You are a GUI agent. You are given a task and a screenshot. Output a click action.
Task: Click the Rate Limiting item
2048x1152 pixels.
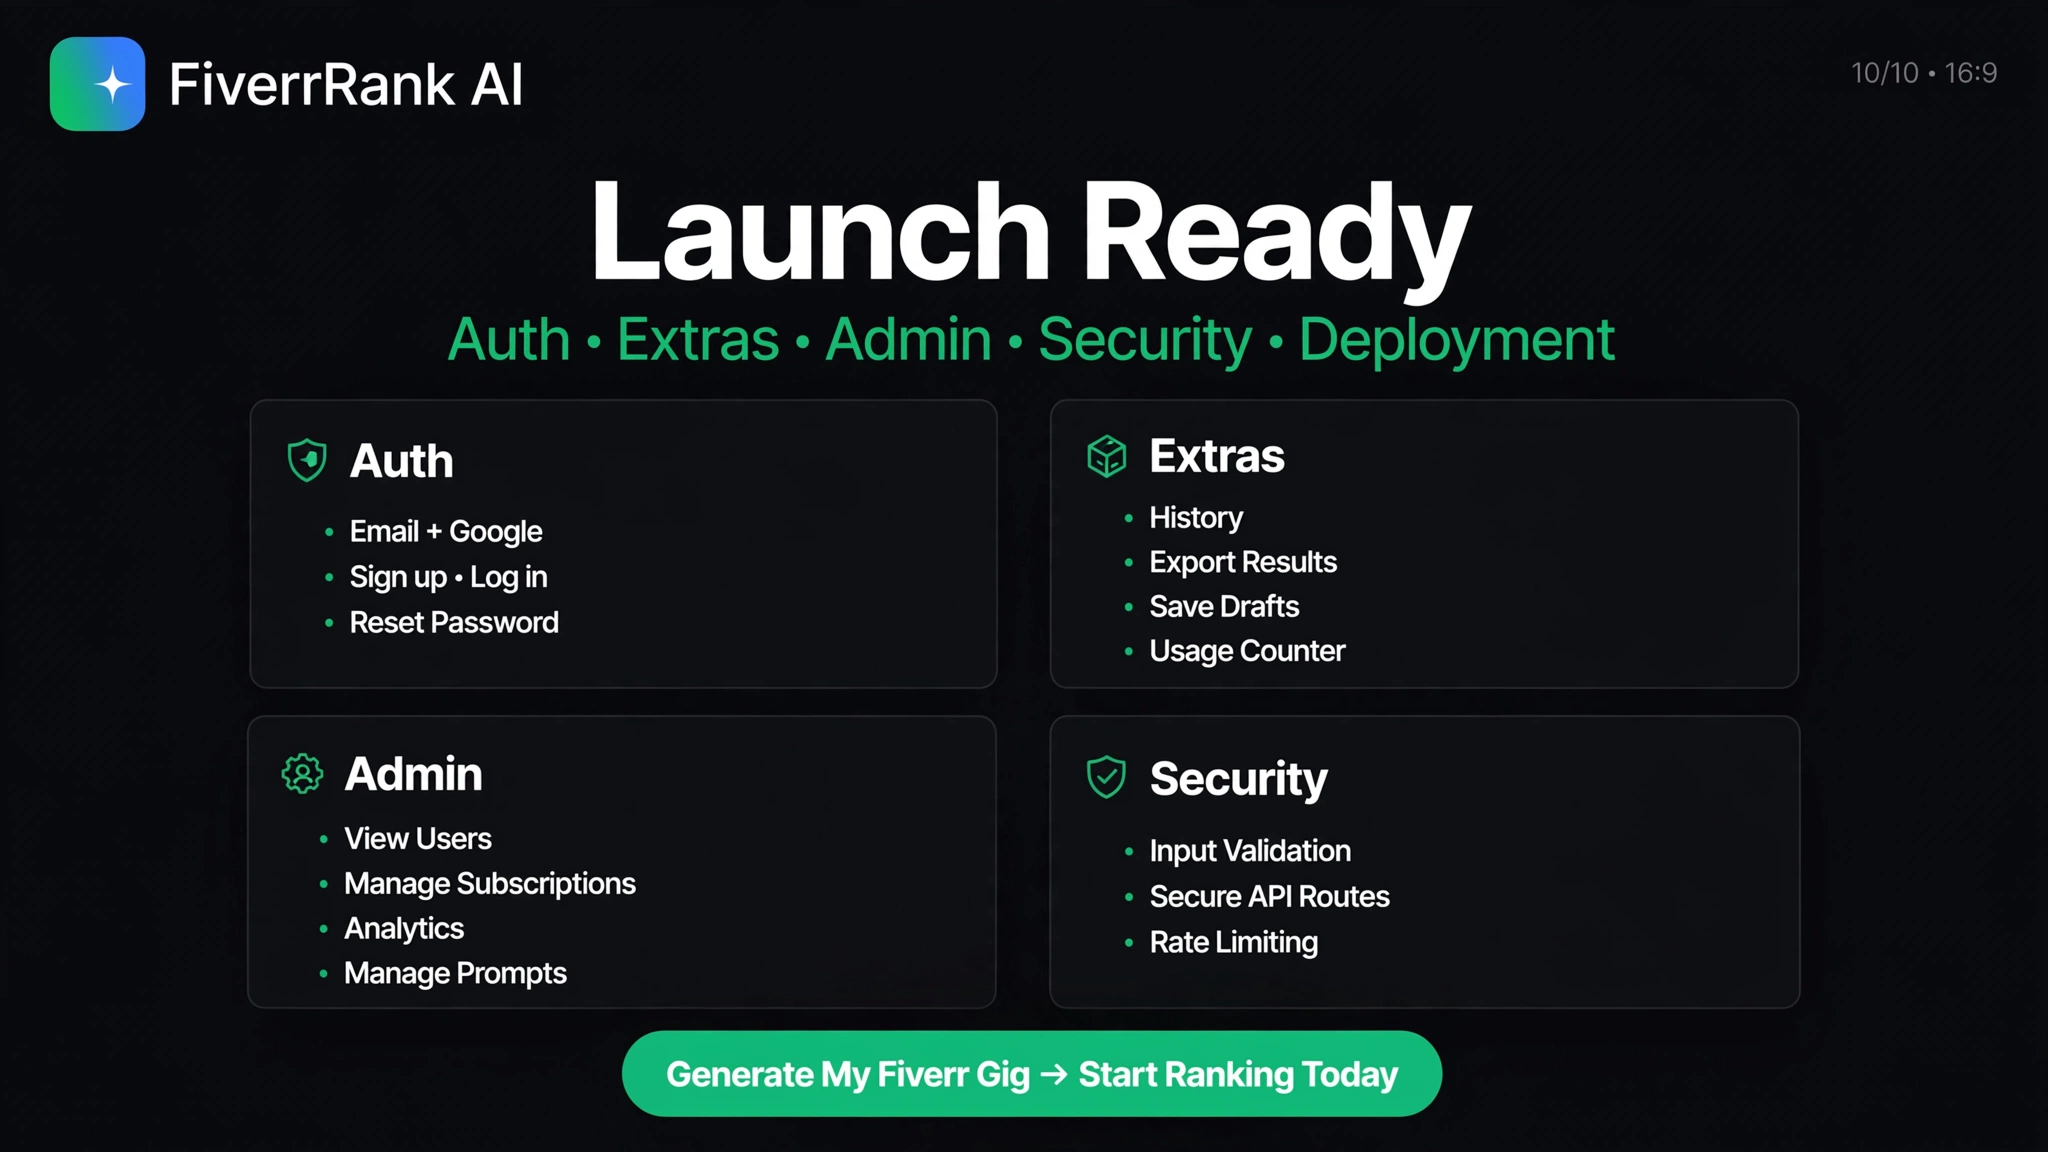1234,943
